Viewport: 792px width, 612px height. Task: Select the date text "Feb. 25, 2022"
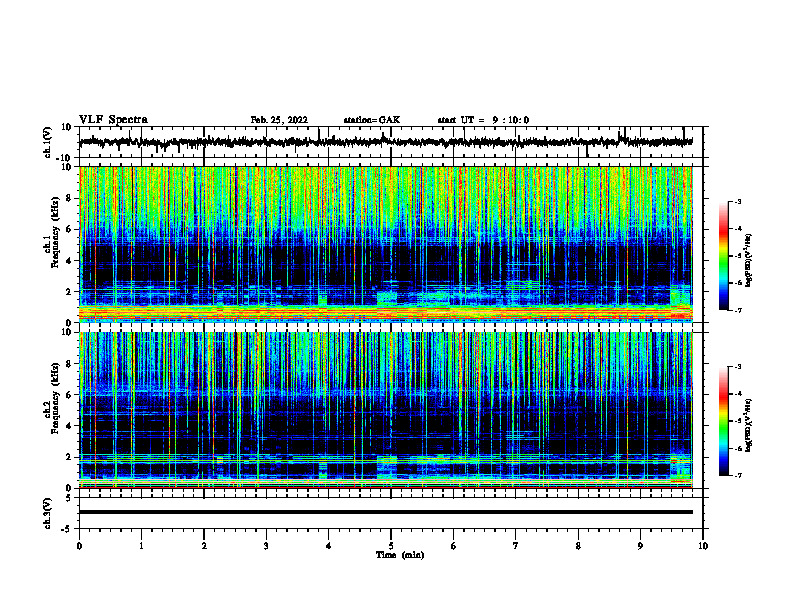point(279,120)
